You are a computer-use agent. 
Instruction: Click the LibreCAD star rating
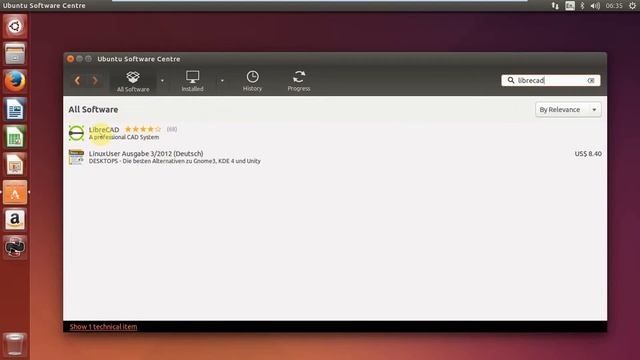143,129
